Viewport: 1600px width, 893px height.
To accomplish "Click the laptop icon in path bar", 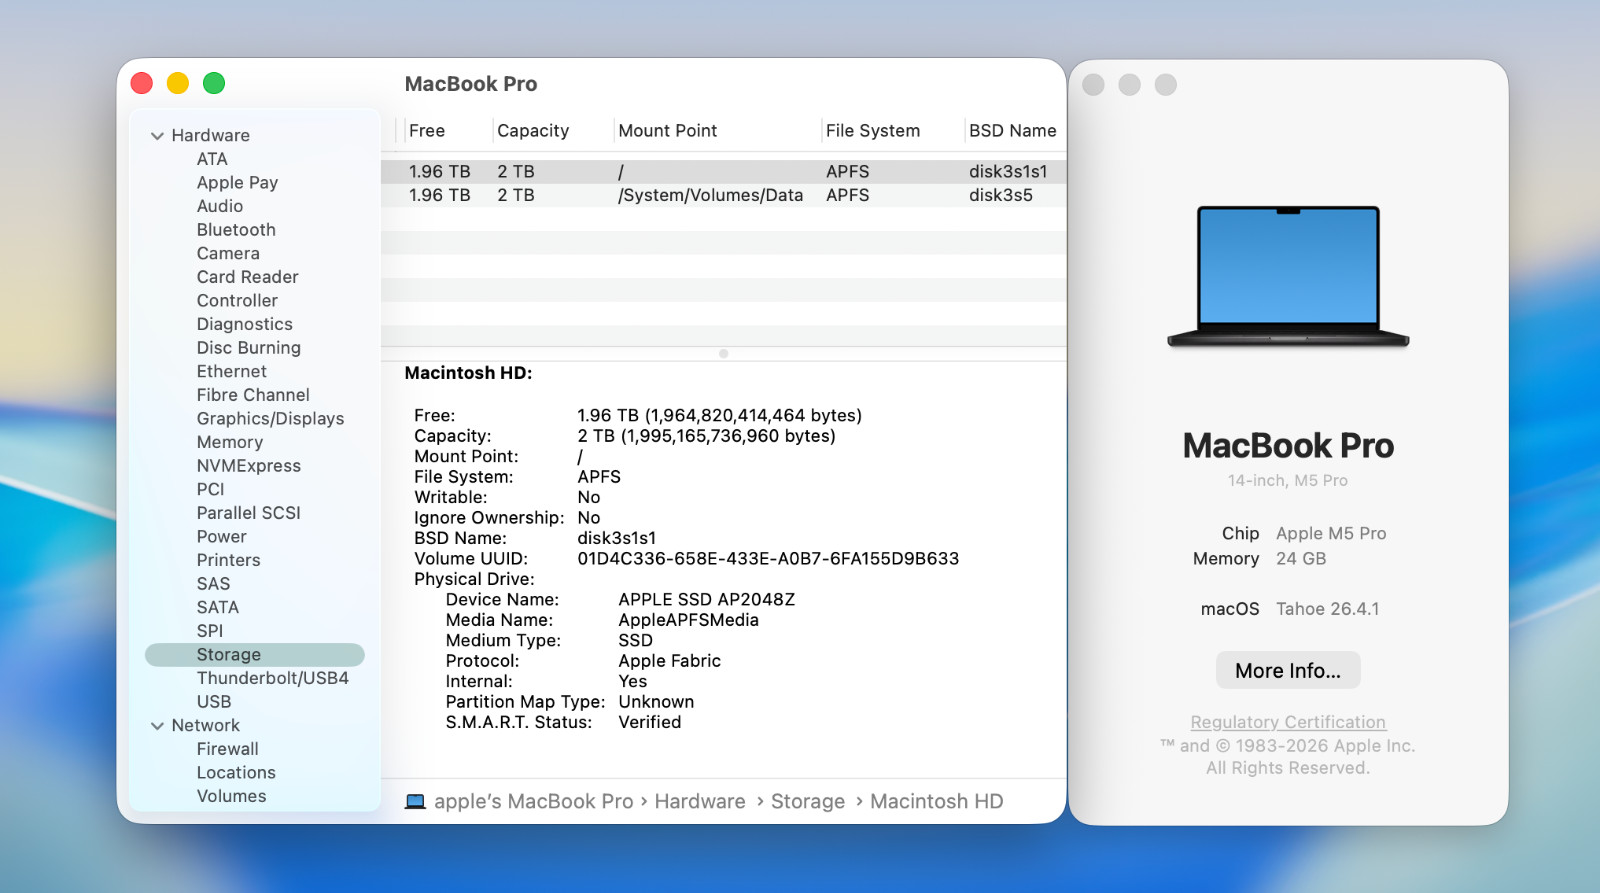I will tap(415, 802).
